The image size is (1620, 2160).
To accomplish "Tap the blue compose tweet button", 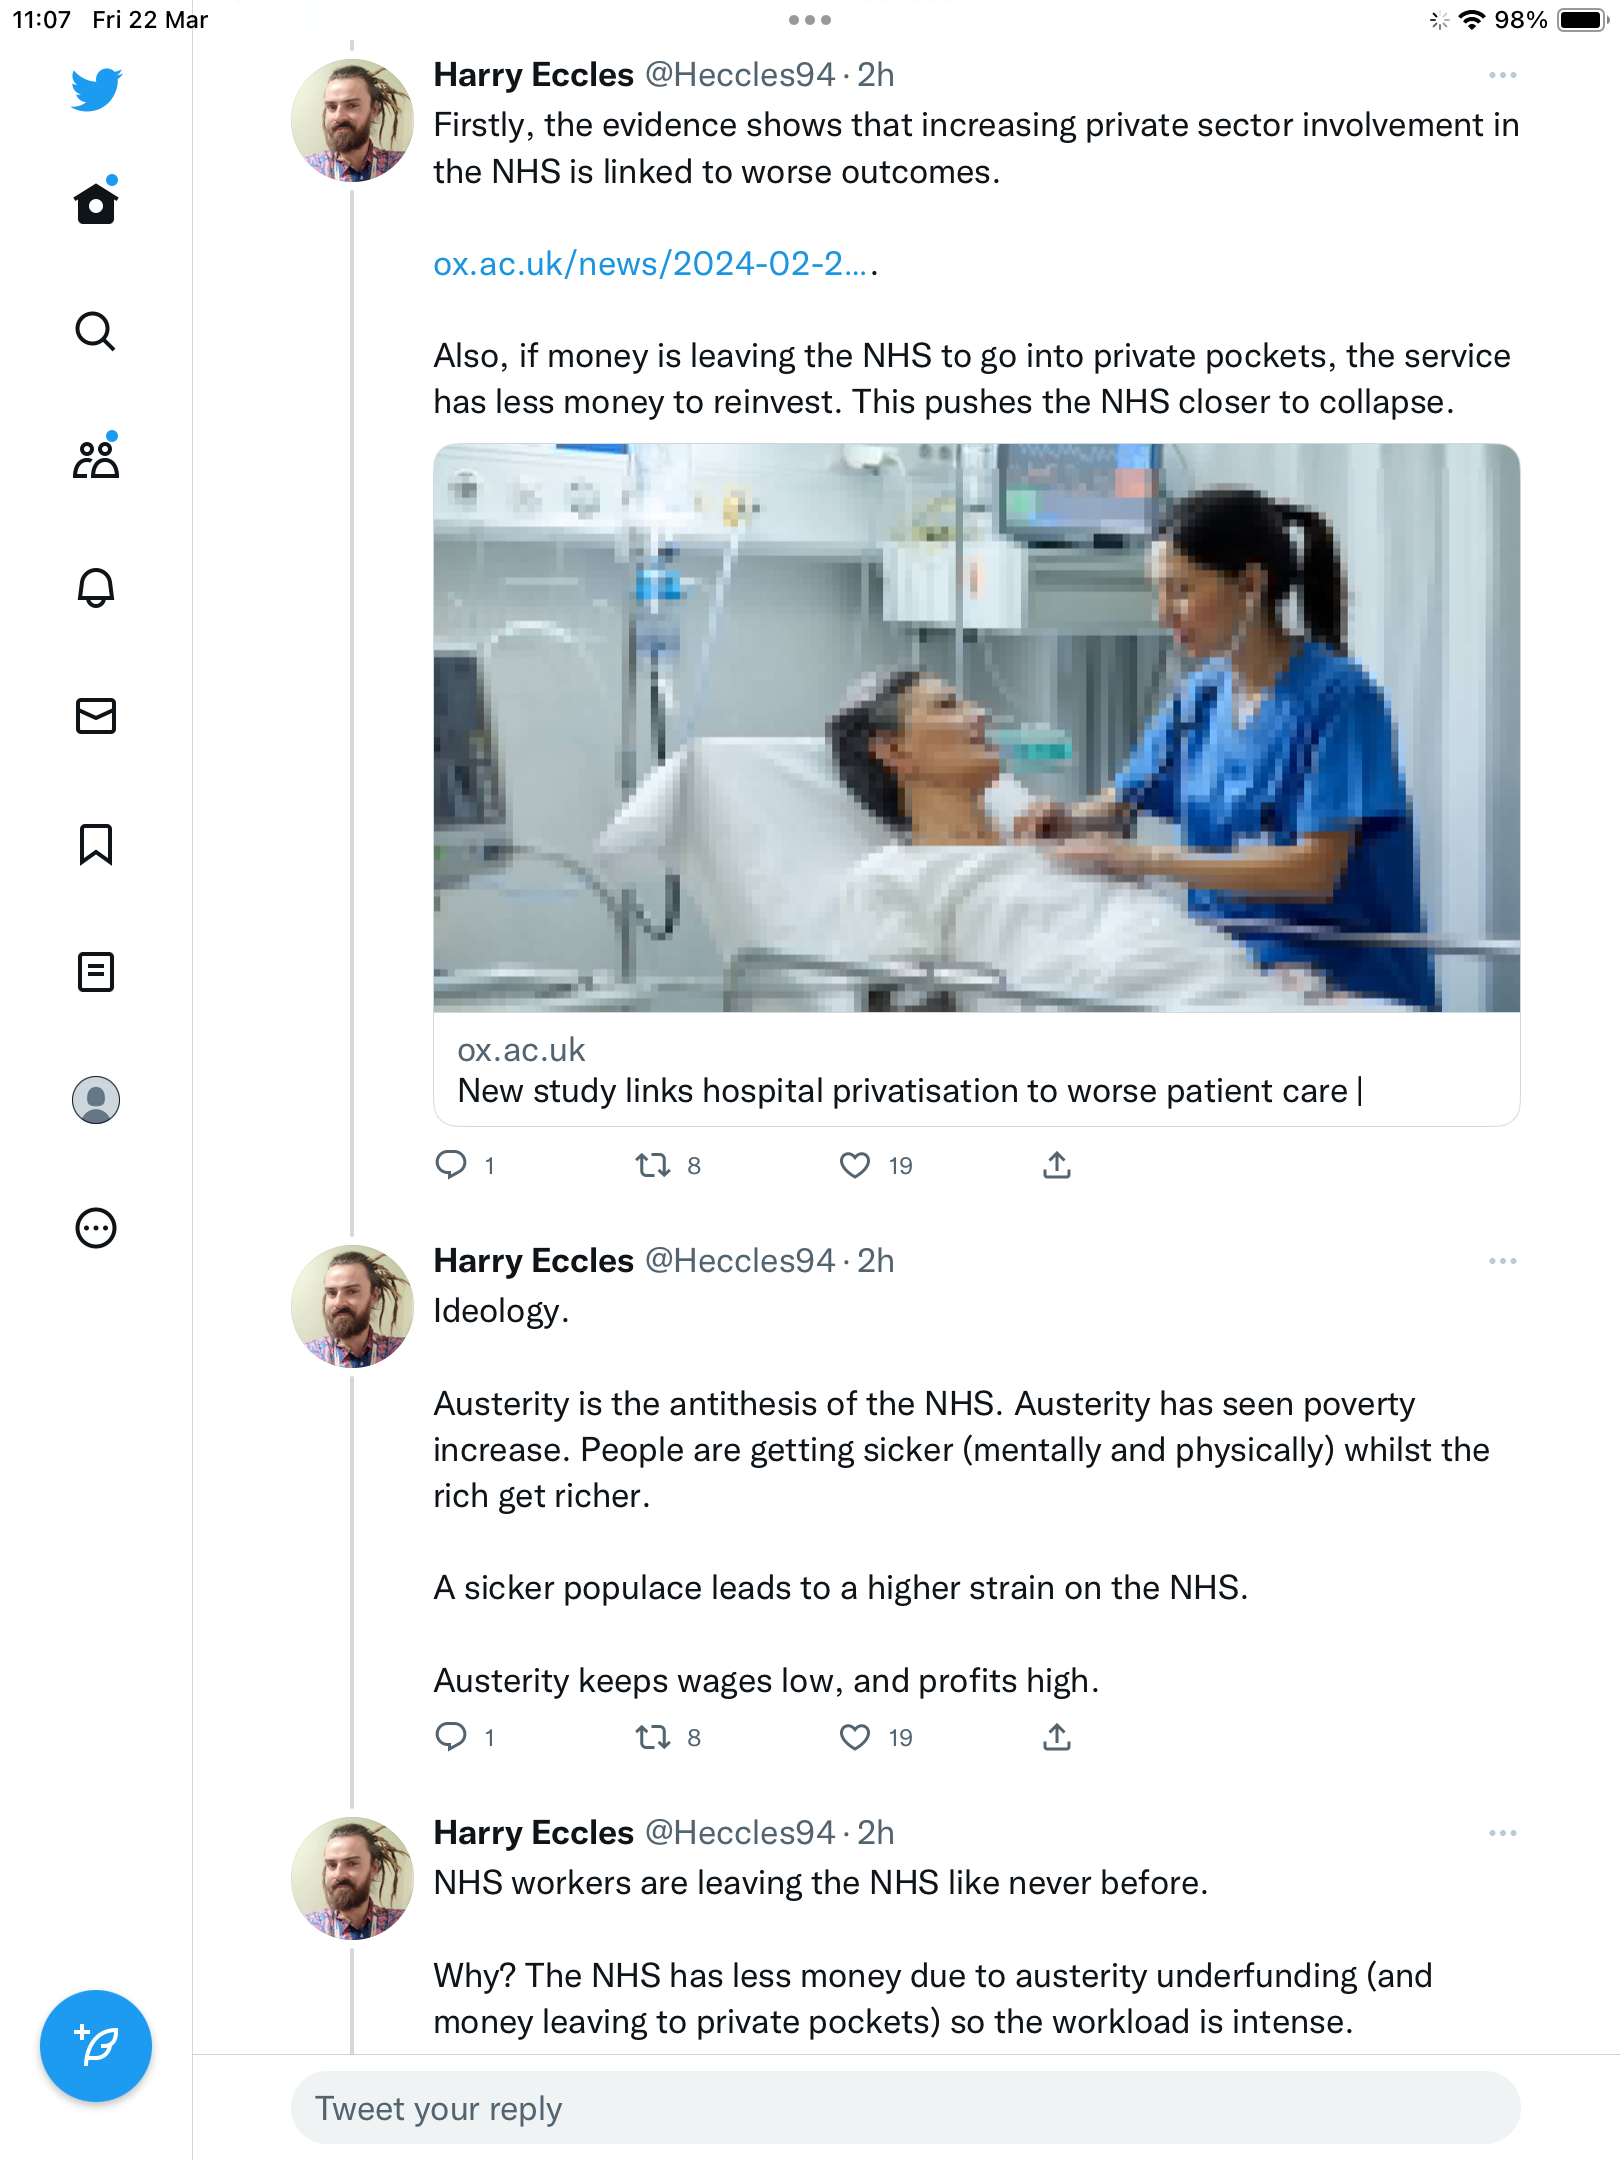I will [96, 2046].
